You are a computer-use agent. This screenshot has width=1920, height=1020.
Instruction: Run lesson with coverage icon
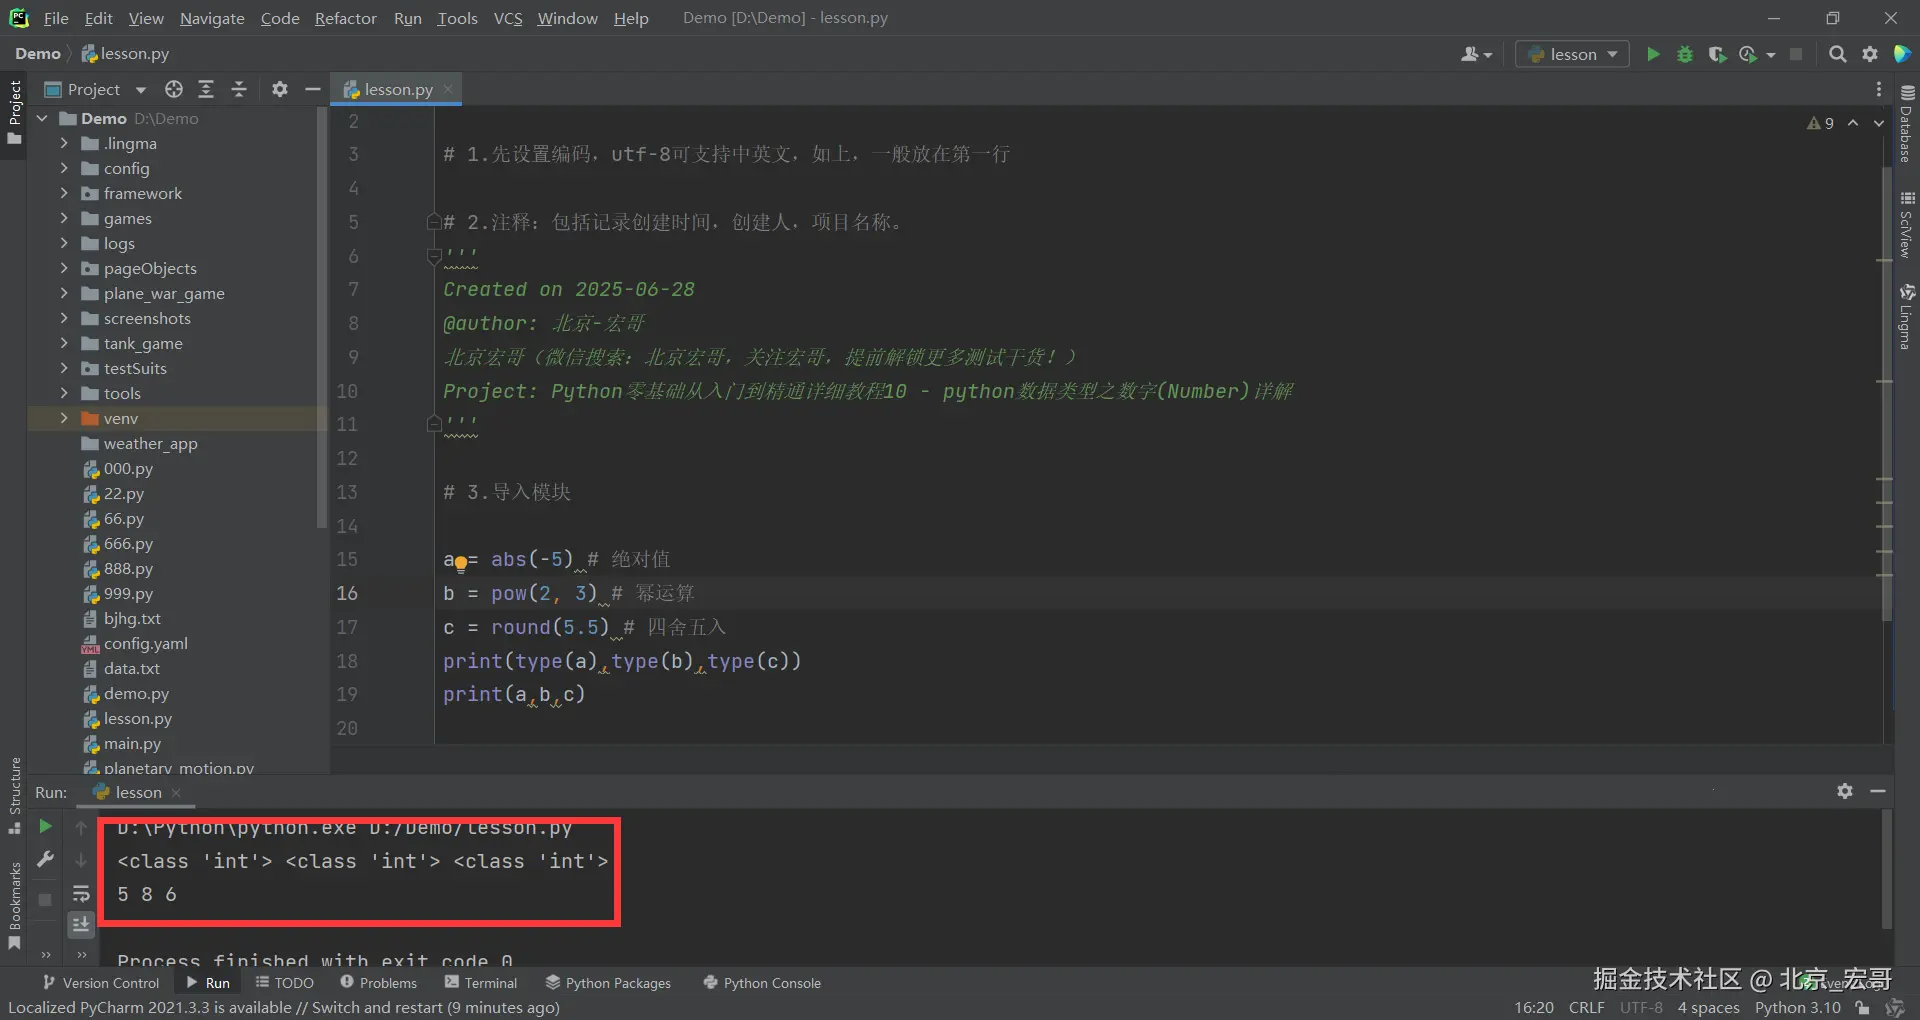pyautogui.click(x=1717, y=54)
